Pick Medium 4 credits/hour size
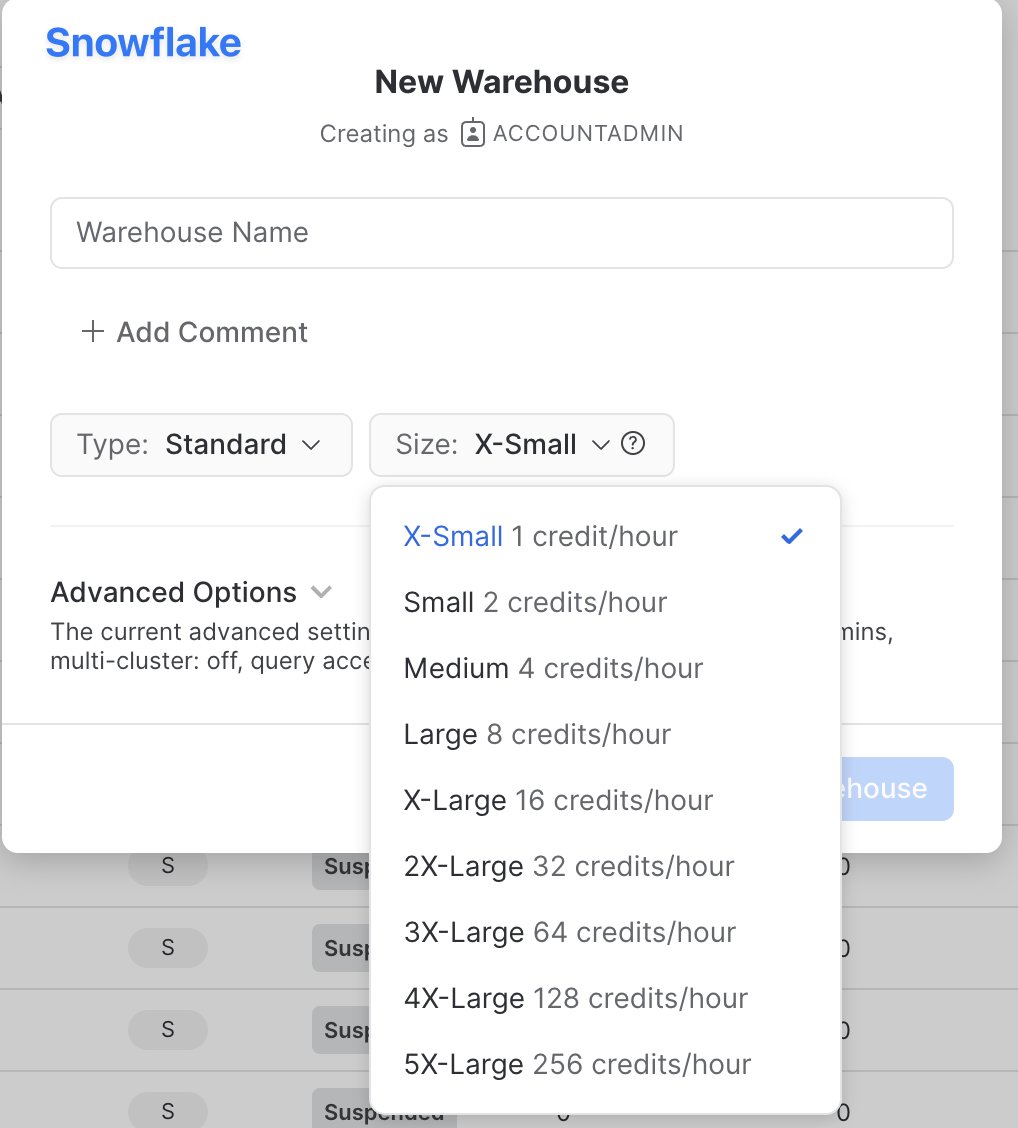Image resolution: width=1018 pixels, height=1128 pixels. tap(605, 668)
